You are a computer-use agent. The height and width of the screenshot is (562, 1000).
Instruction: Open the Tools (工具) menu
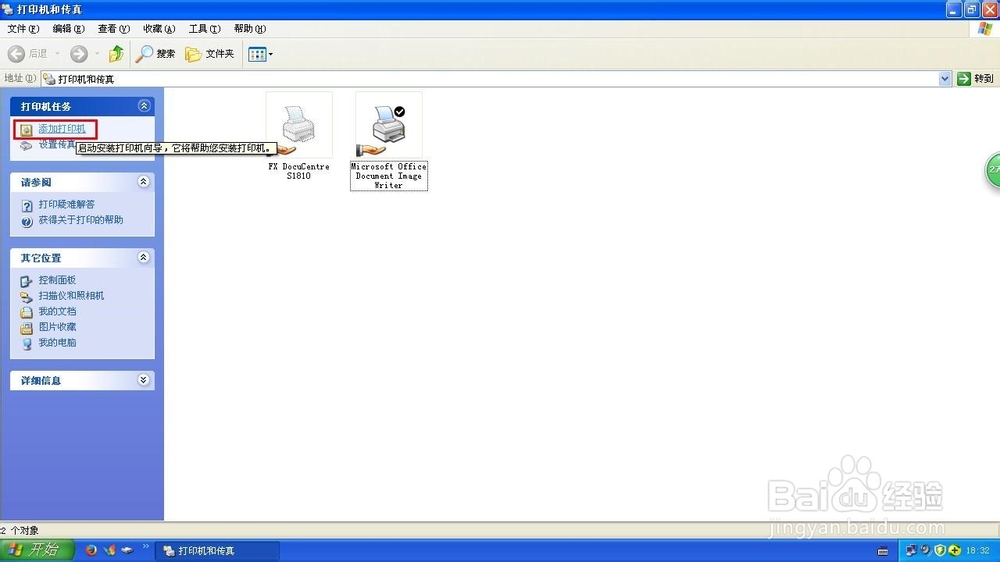coord(204,29)
